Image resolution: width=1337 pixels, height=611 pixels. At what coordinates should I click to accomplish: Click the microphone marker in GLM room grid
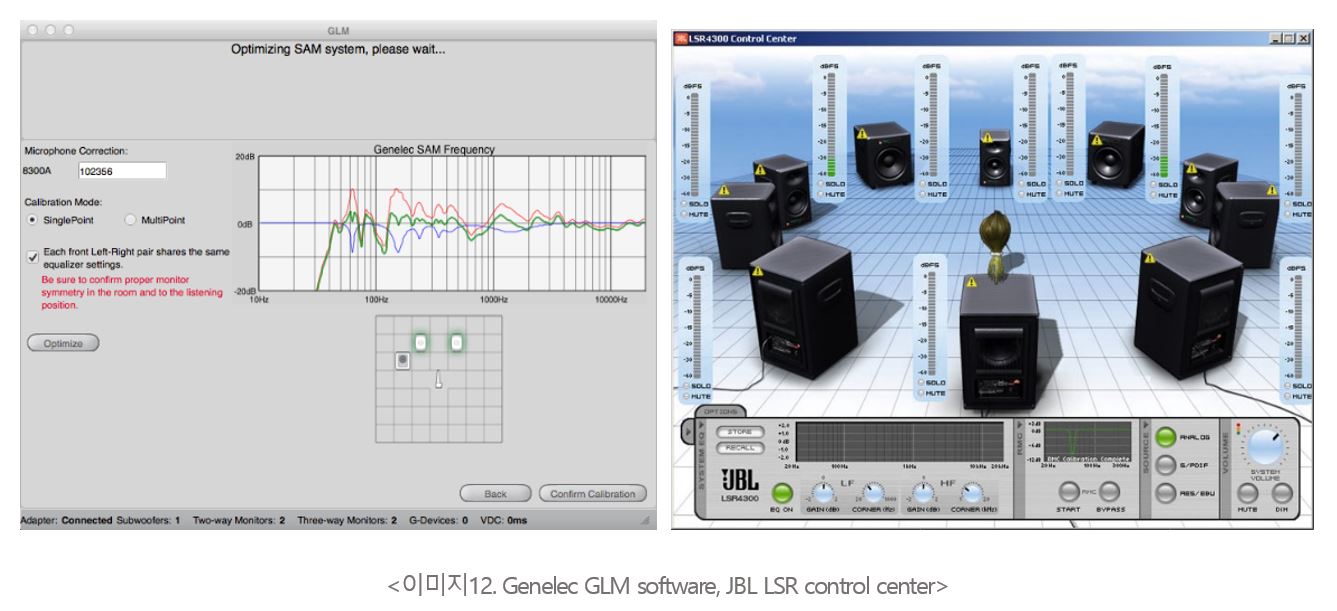pyautogui.click(x=438, y=379)
